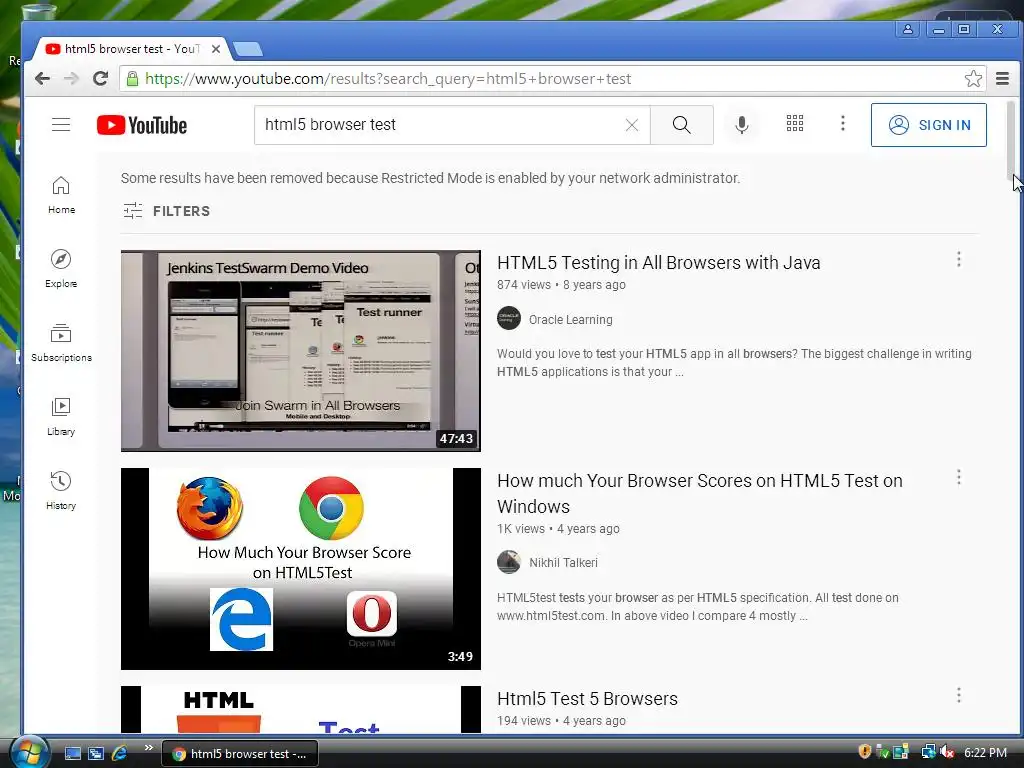Bookmark page with the star icon
This screenshot has width=1024, height=768.
(973, 78)
